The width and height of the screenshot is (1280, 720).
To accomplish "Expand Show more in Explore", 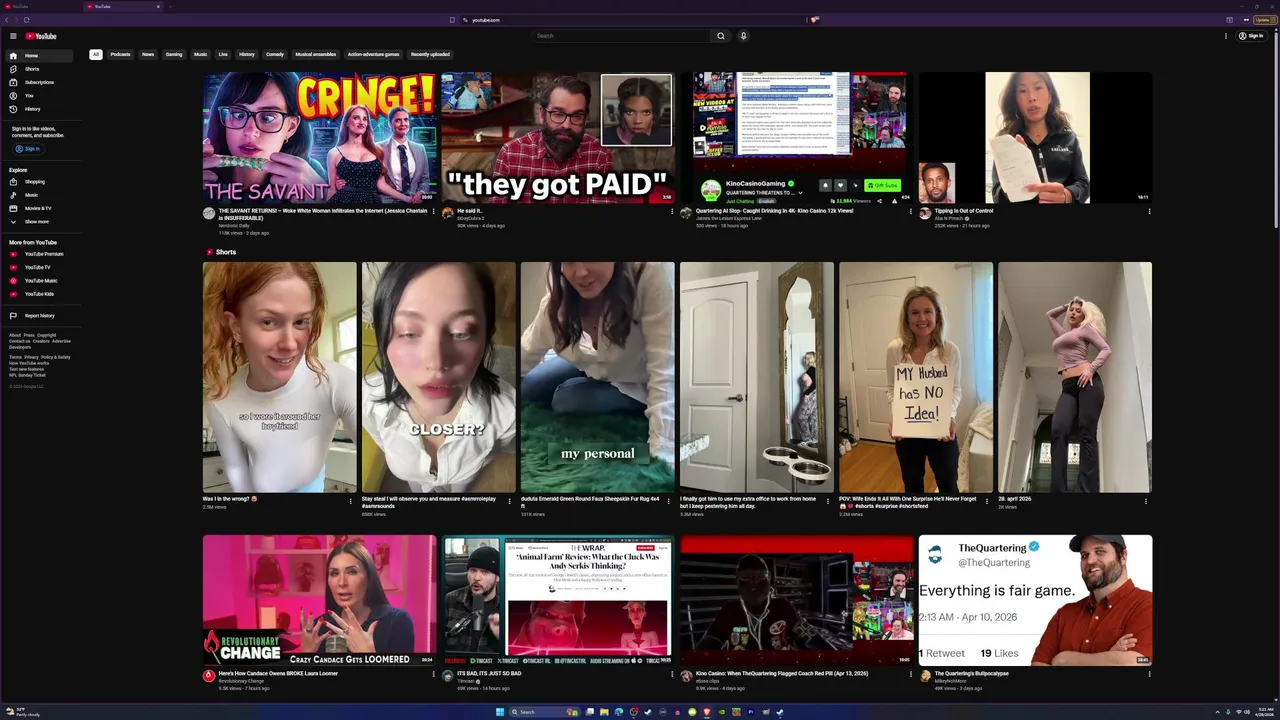I will tap(40, 221).
